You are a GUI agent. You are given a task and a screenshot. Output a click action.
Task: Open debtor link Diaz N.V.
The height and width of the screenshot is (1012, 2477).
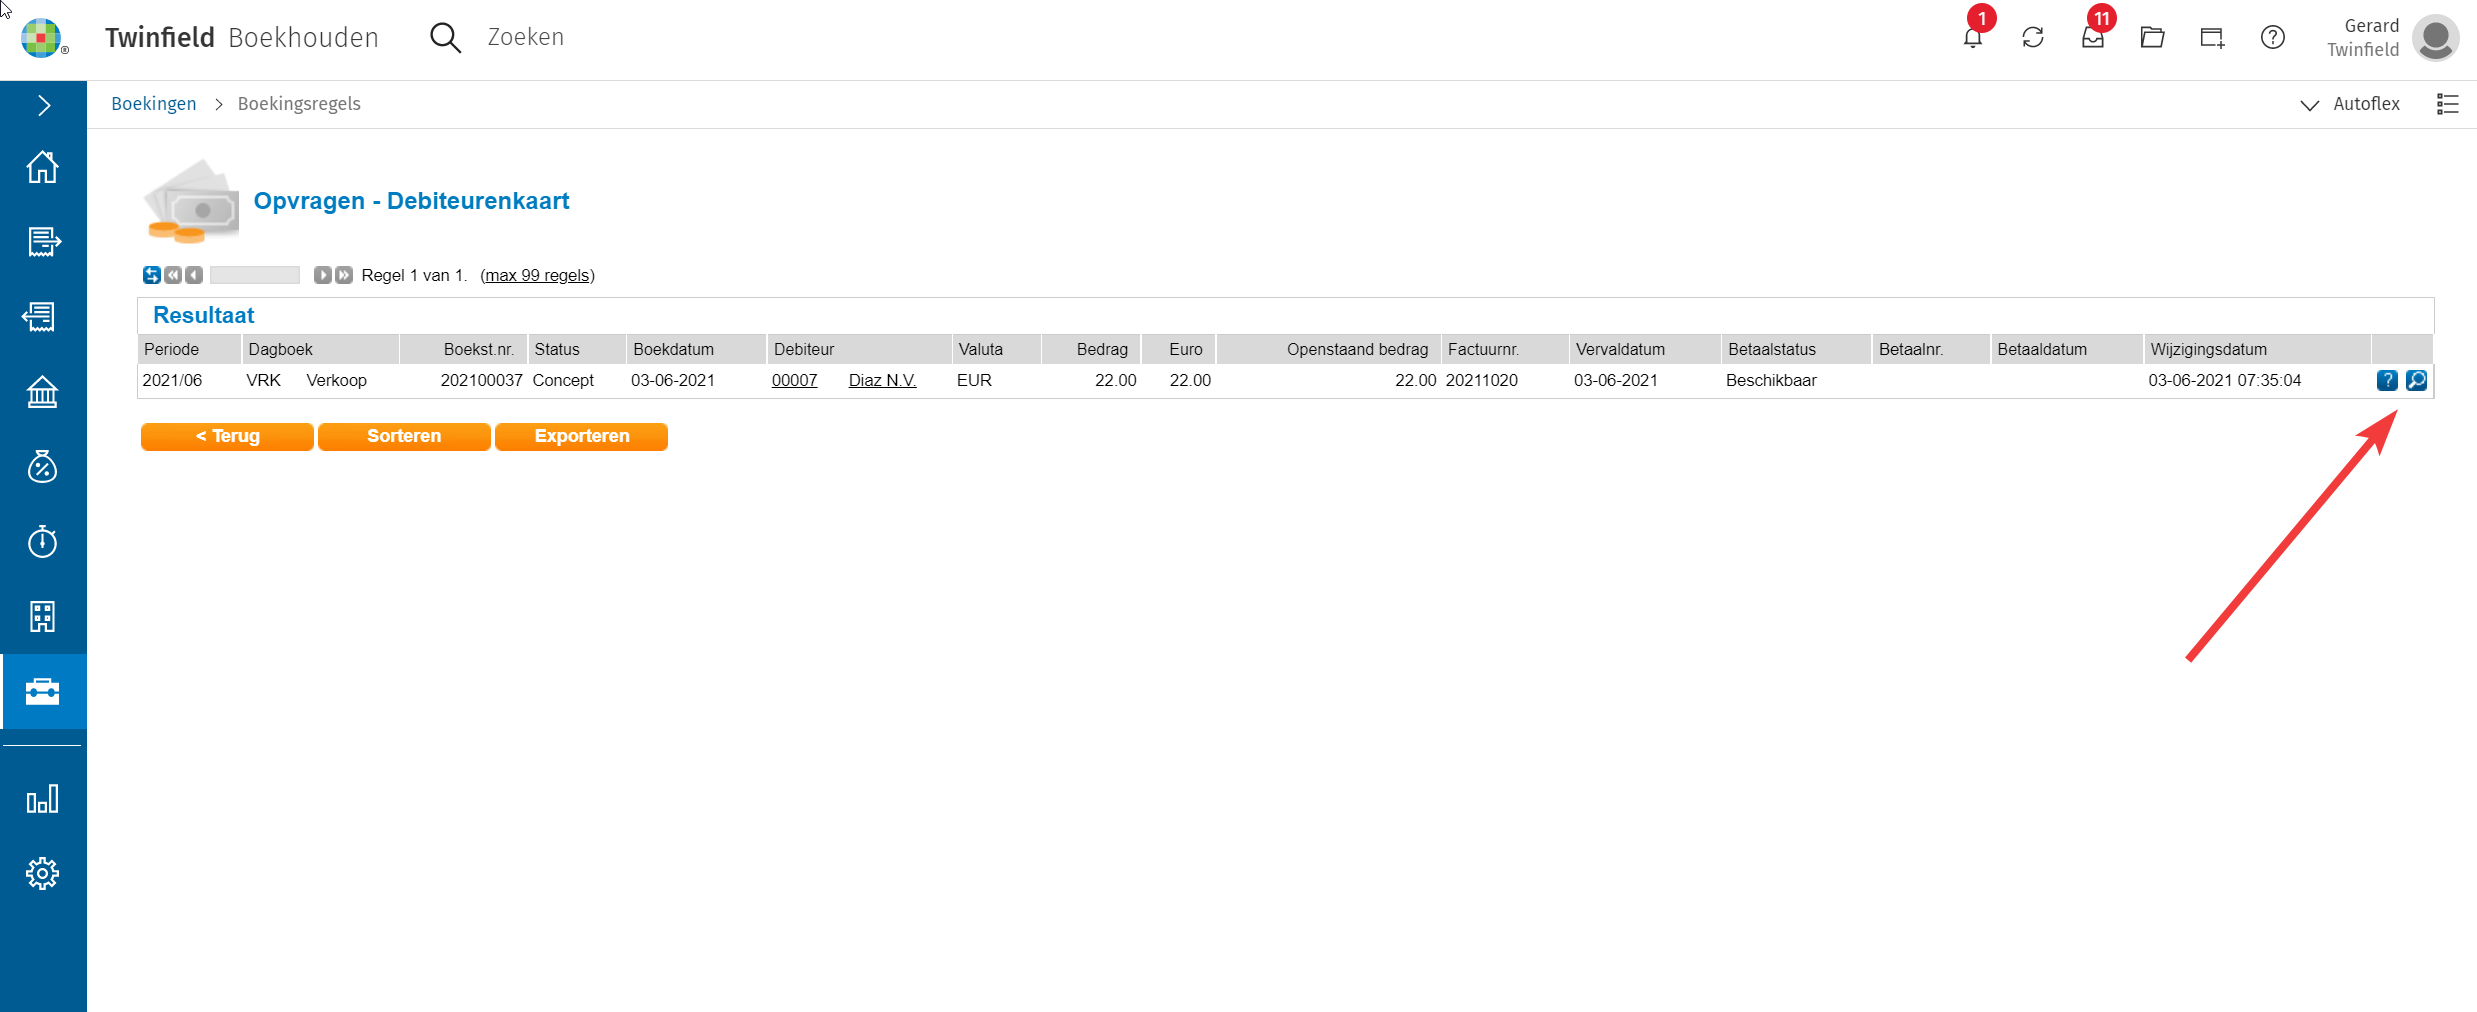tap(882, 380)
